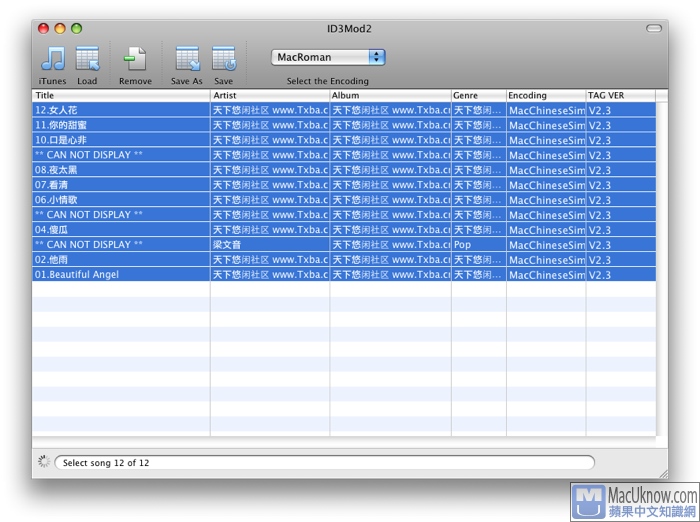Click the status field 'Select song 12 of 12'
700x522 pixels.
pos(324,463)
